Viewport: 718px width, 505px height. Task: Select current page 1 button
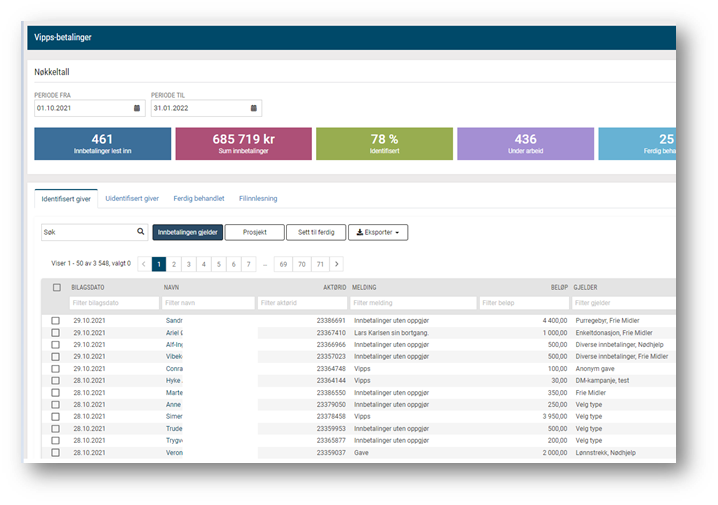coord(159,264)
